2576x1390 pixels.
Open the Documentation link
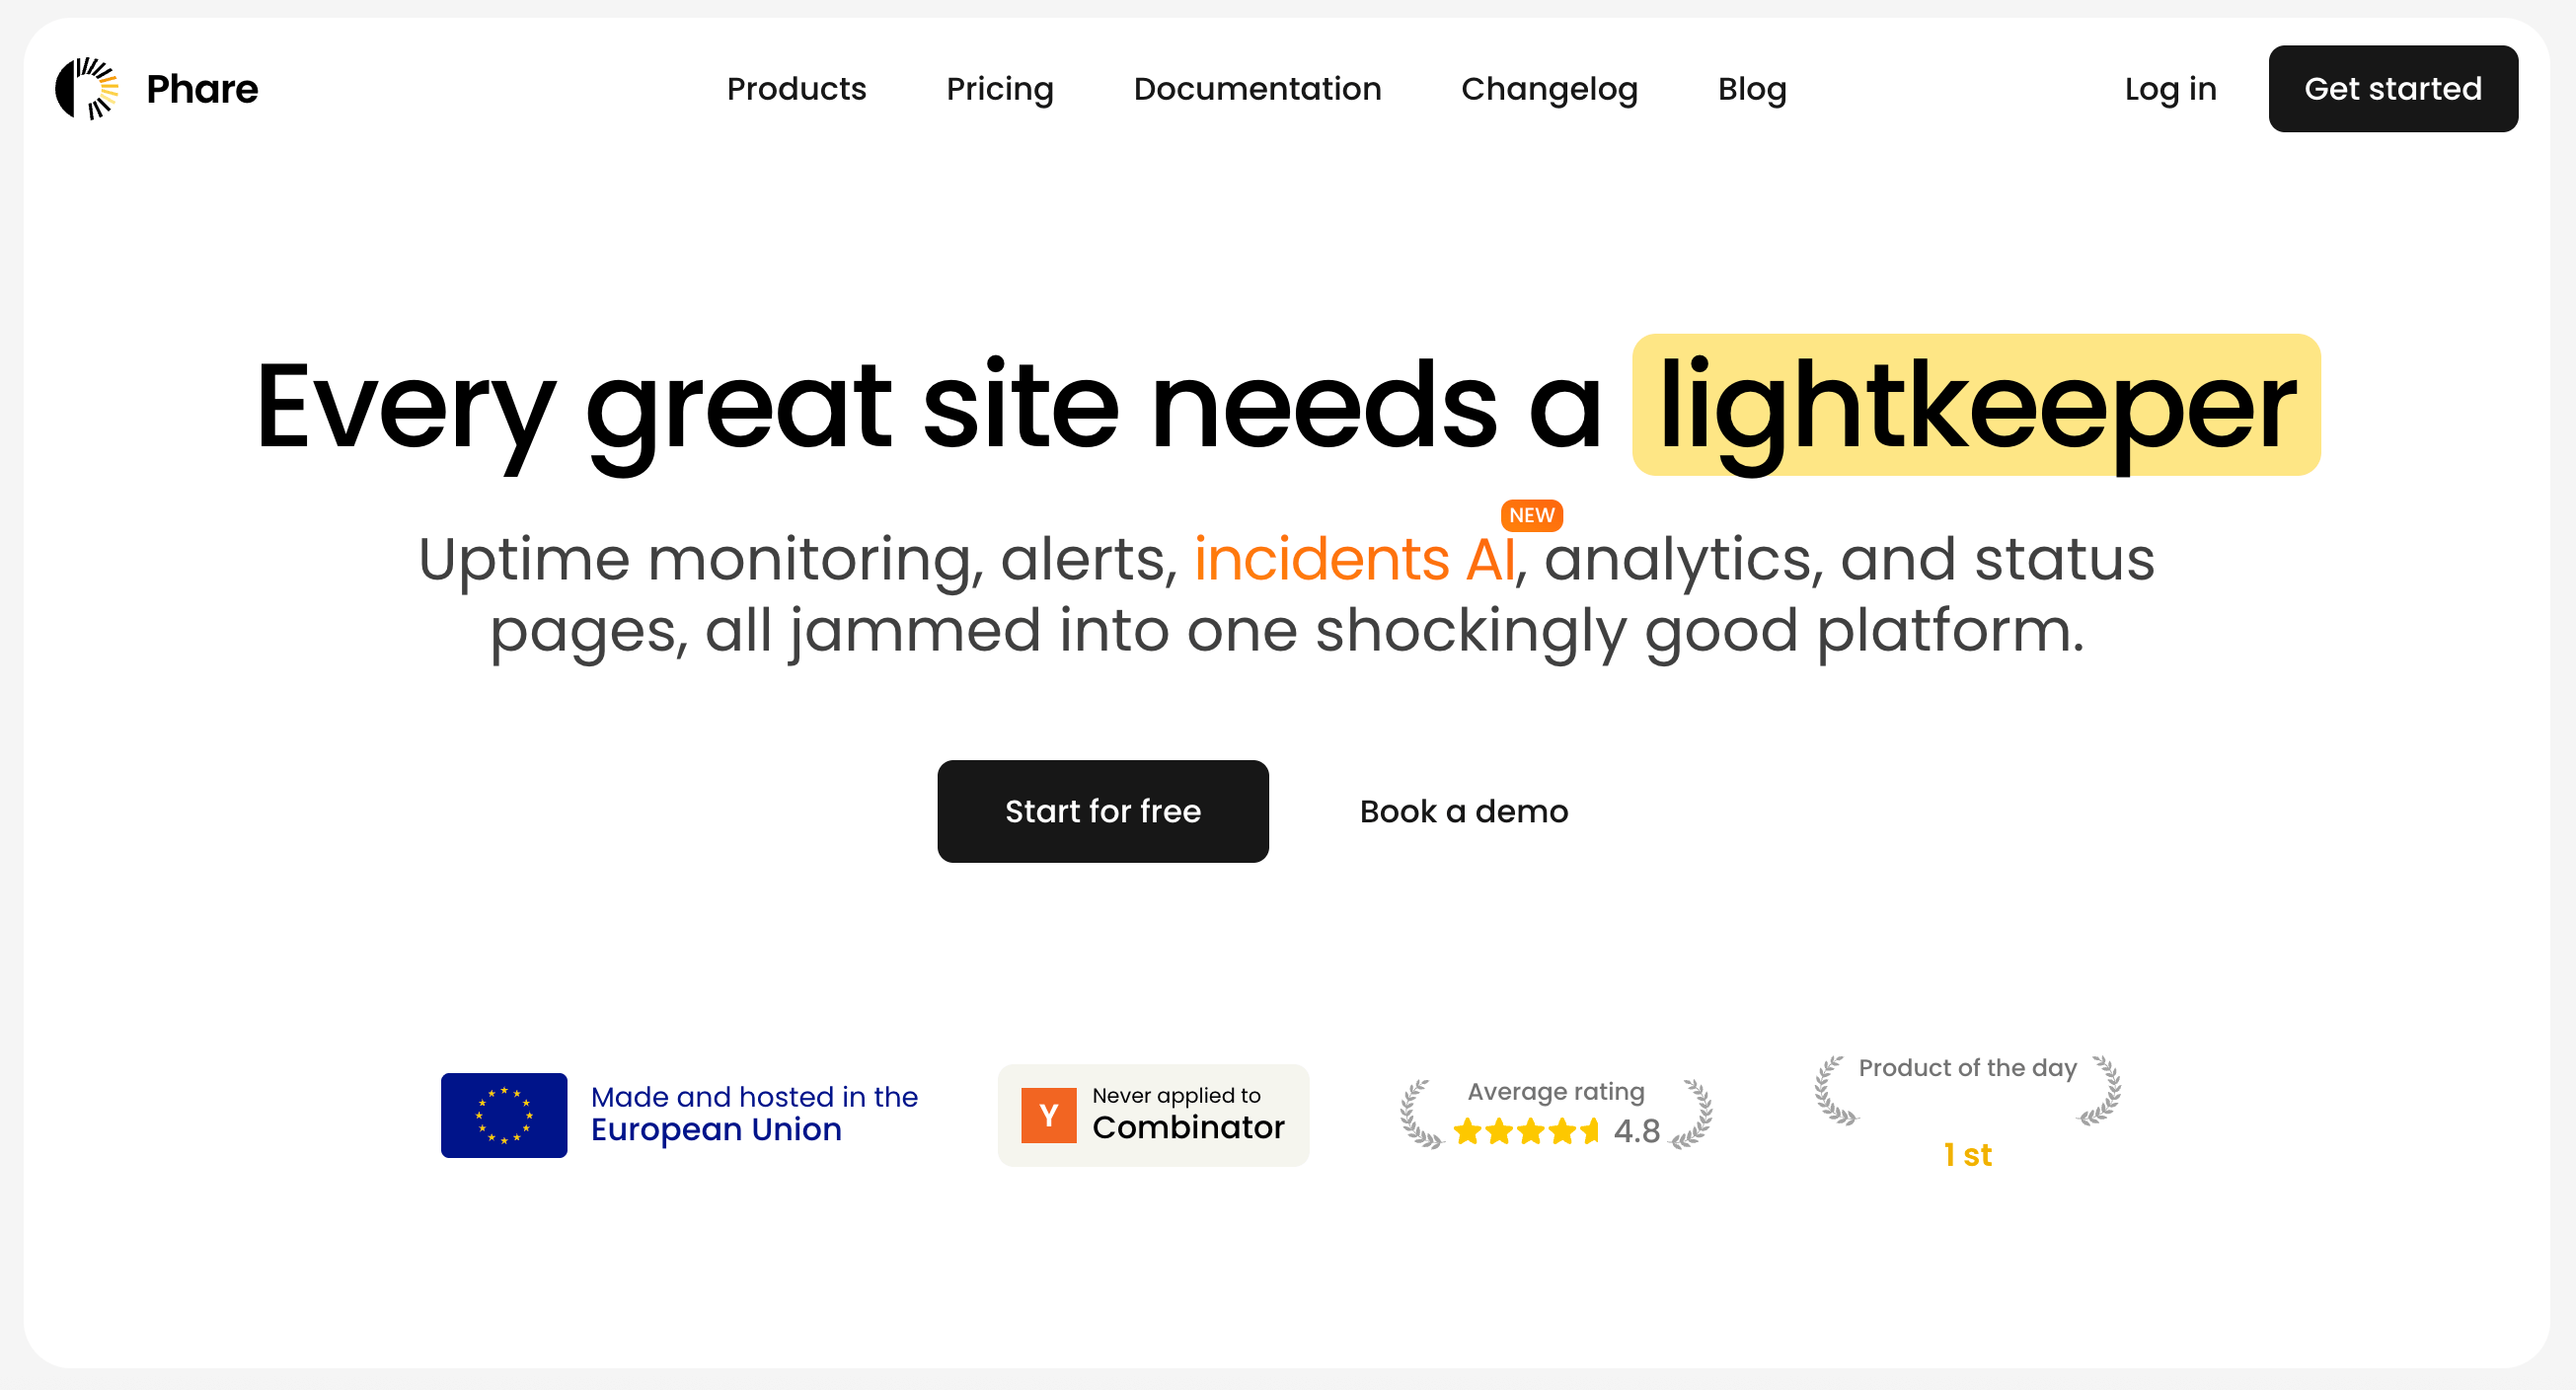click(x=1257, y=89)
